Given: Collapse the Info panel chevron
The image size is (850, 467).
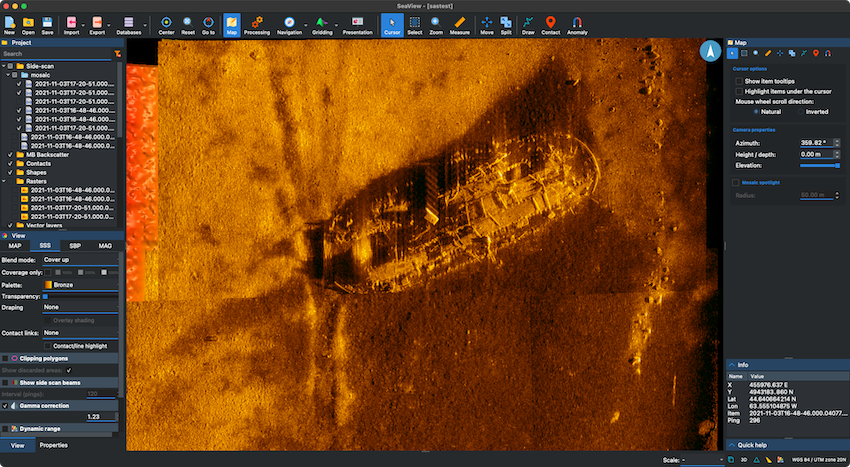Looking at the screenshot, I should (731, 365).
